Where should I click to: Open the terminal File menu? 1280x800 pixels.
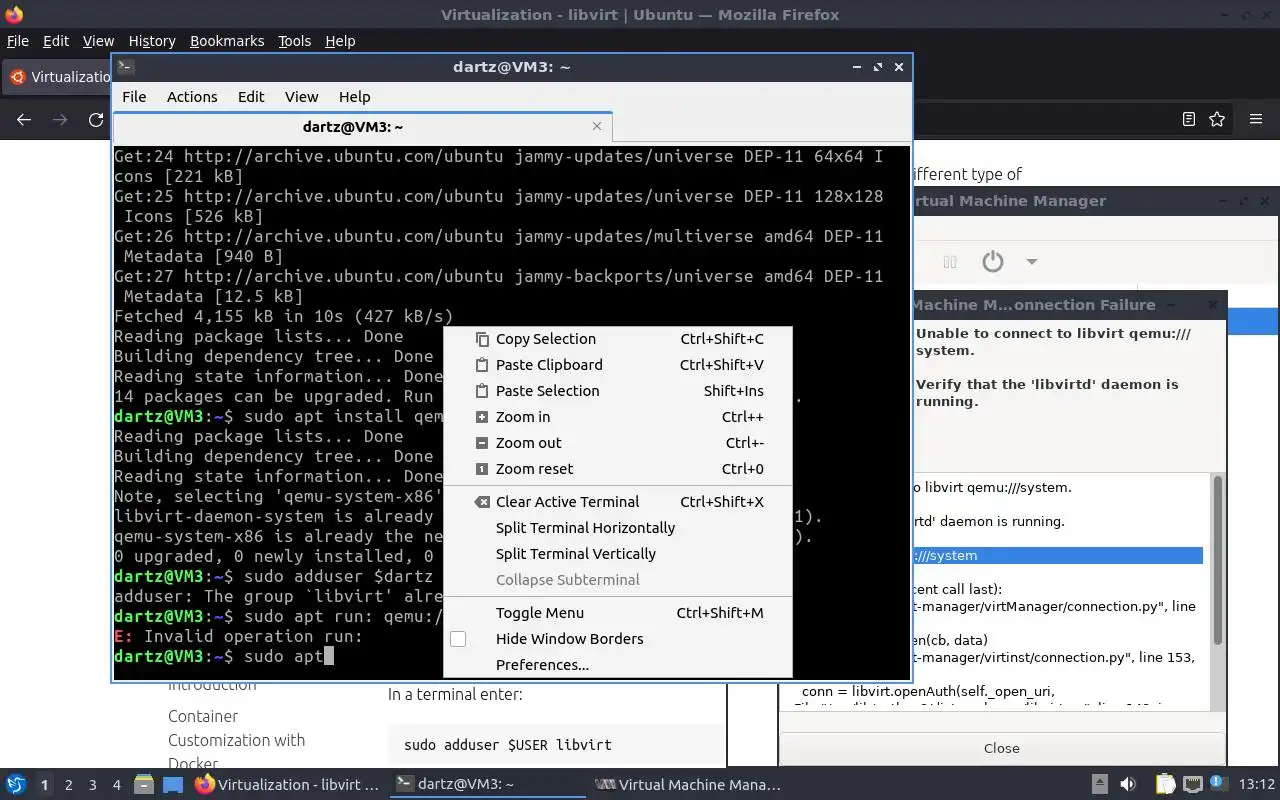point(134,97)
